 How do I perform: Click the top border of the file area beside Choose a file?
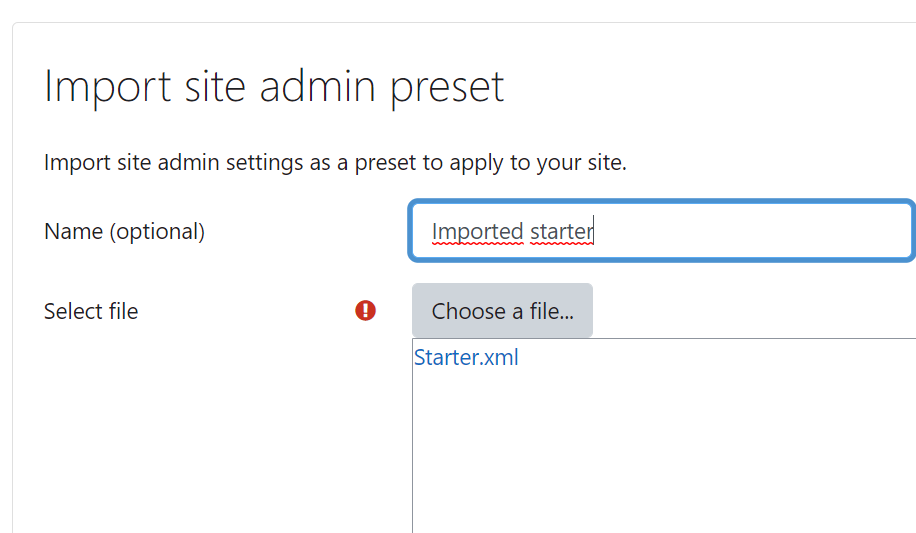point(754,338)
